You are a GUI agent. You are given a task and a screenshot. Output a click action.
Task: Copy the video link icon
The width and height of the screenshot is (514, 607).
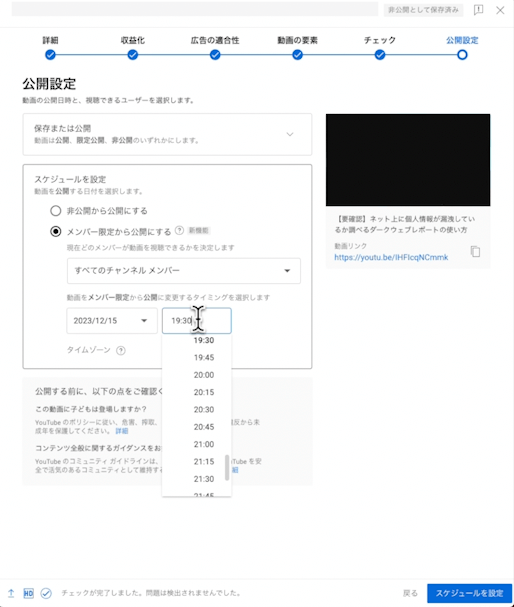coord(475,251)
